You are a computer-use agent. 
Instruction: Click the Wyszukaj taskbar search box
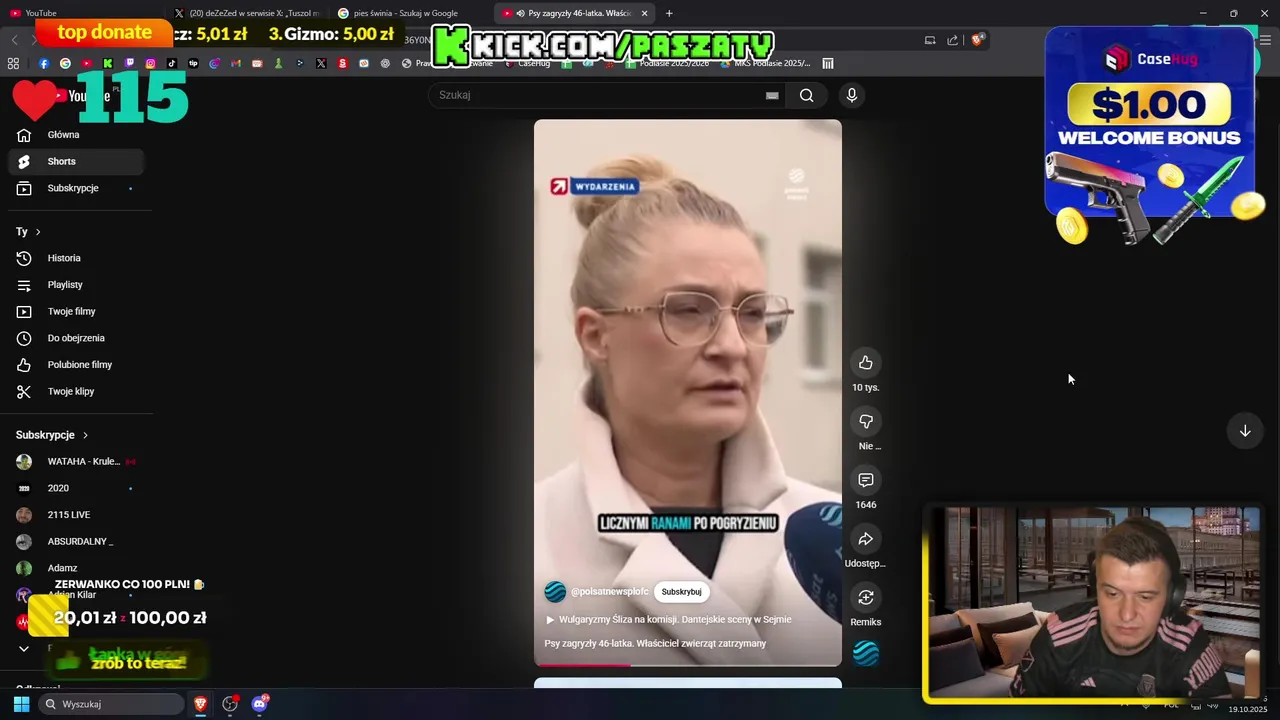pyautogui.click(x=110, y=704)
